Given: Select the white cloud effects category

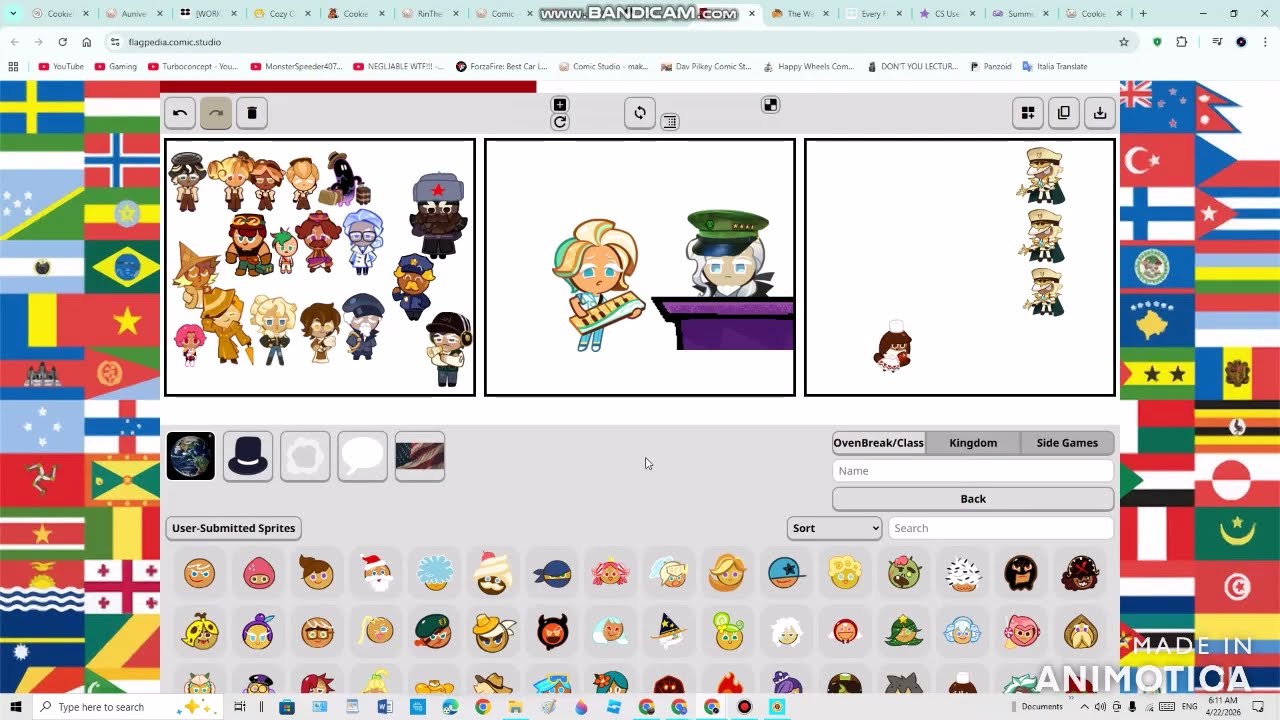Looking at the screenshot, I should pyautogui.click(x=305, y=456).
